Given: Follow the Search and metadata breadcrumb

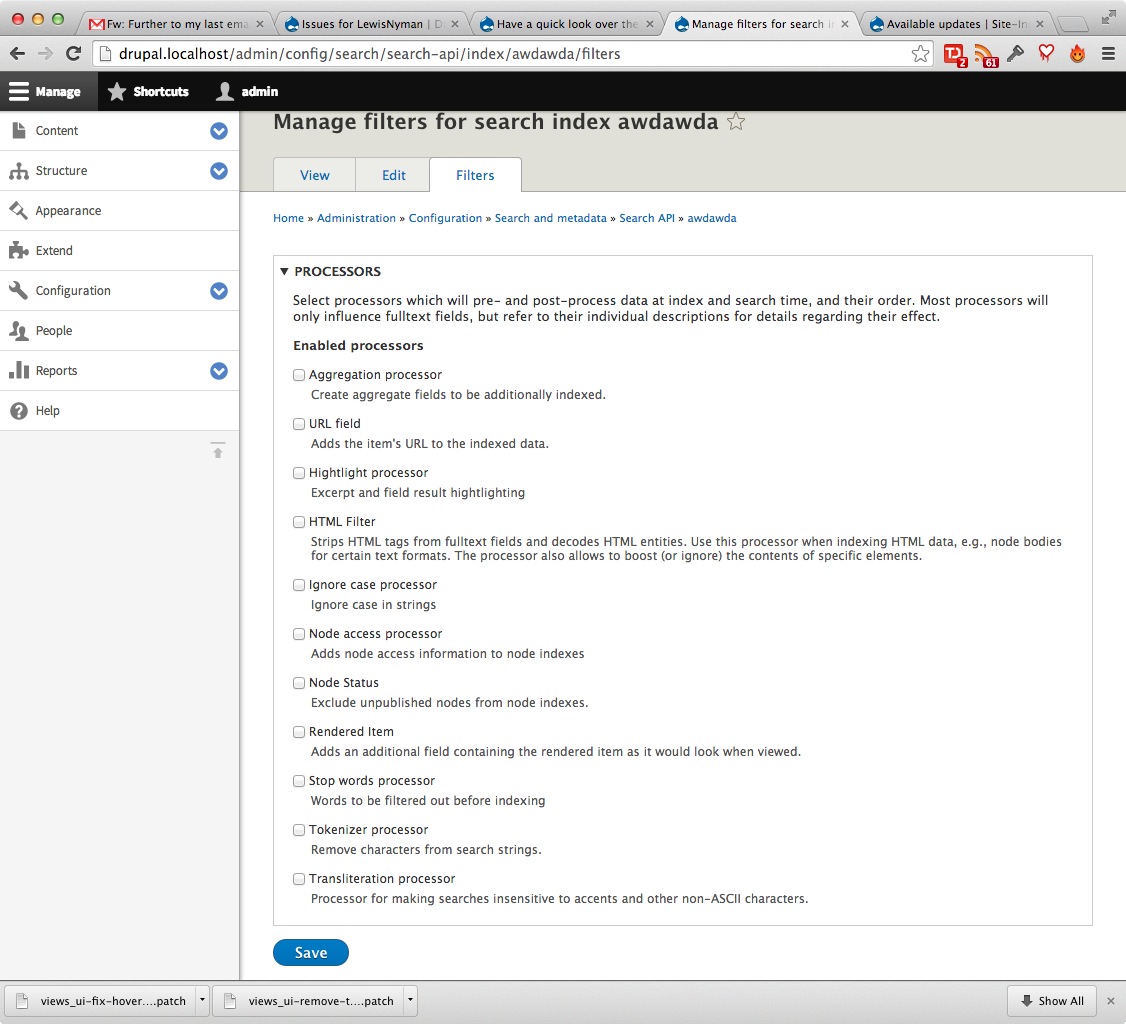Looking at the screenshot, I should (x=551, y=218).
